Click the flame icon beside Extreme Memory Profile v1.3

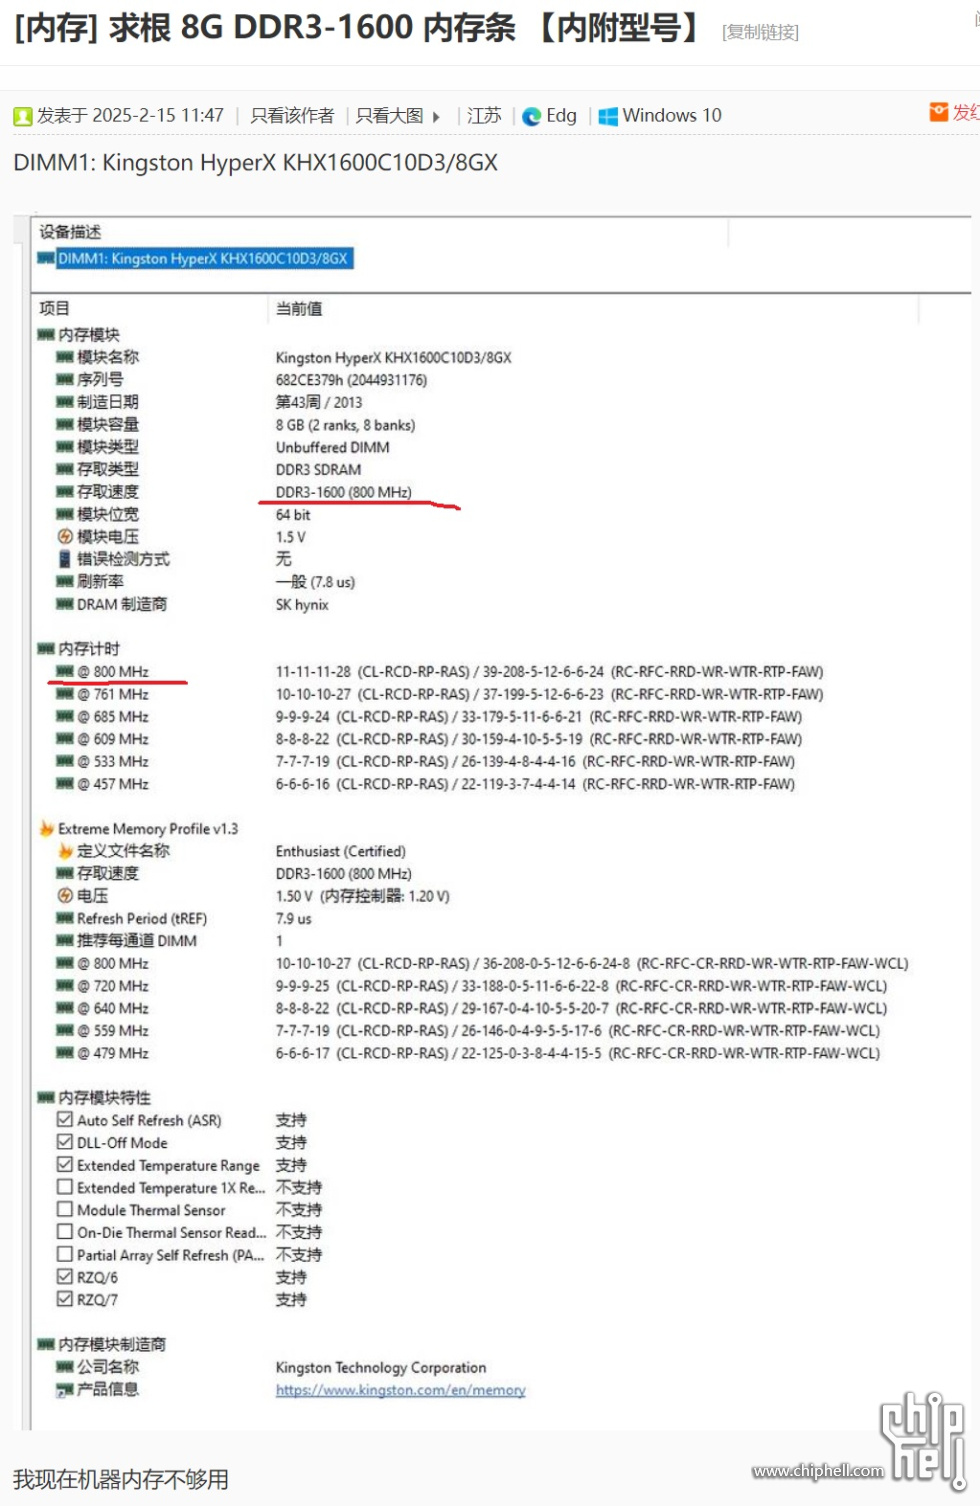coord(46,828)
